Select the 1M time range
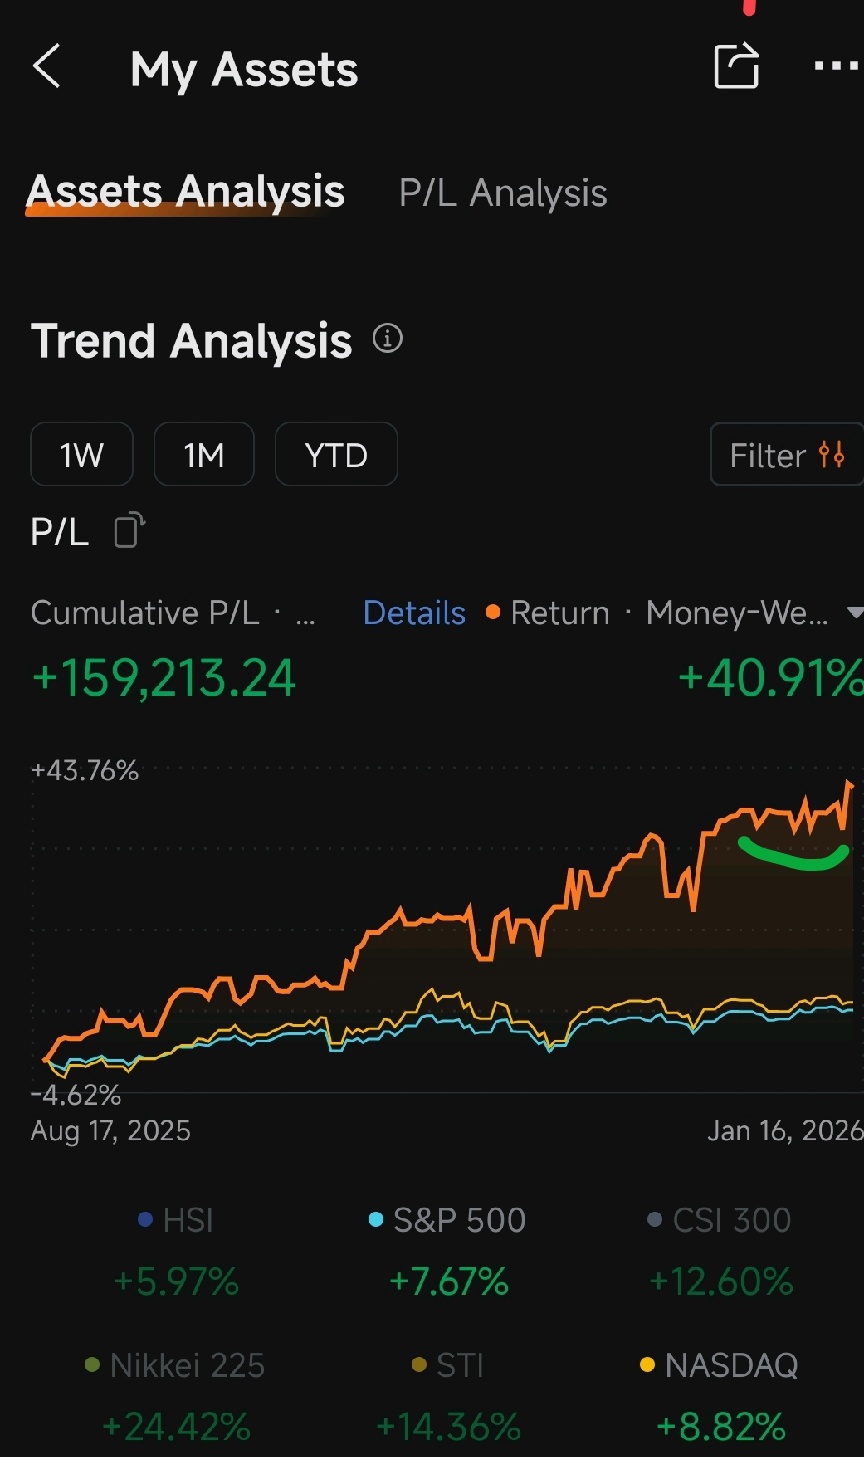This screenshot has height=1457, width=864. (x=204, y=454)
